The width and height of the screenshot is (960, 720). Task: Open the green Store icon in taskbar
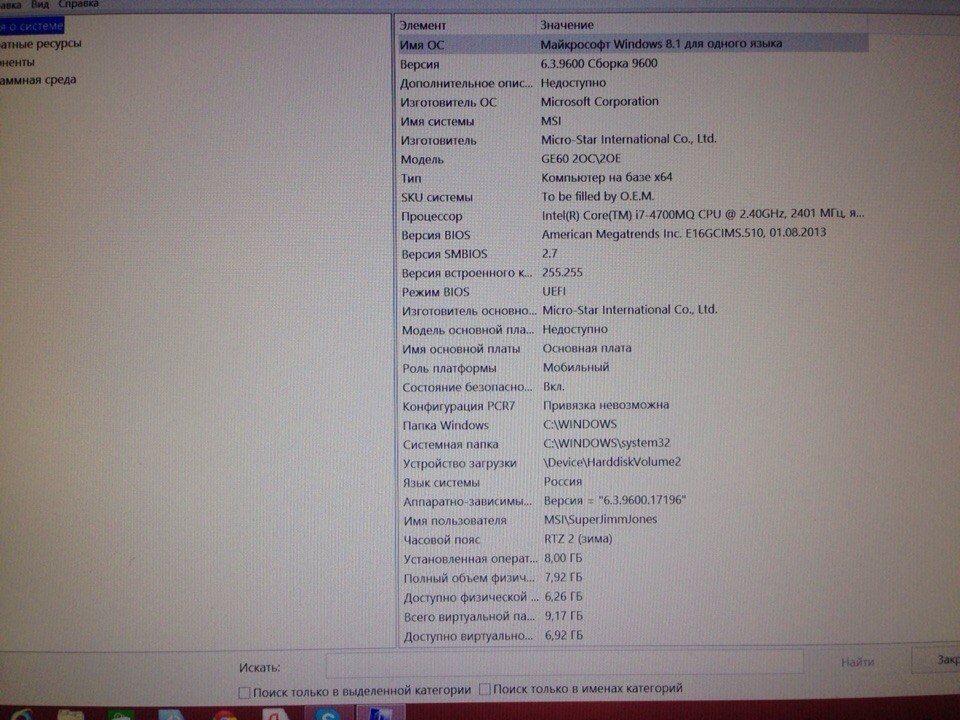(x=121, y=715)
